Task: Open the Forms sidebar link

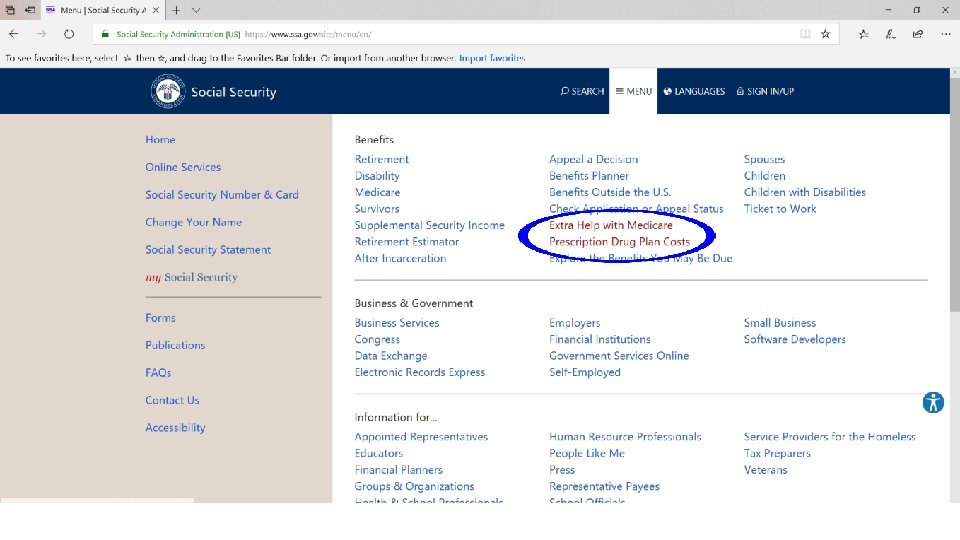Action: (160, 318)
